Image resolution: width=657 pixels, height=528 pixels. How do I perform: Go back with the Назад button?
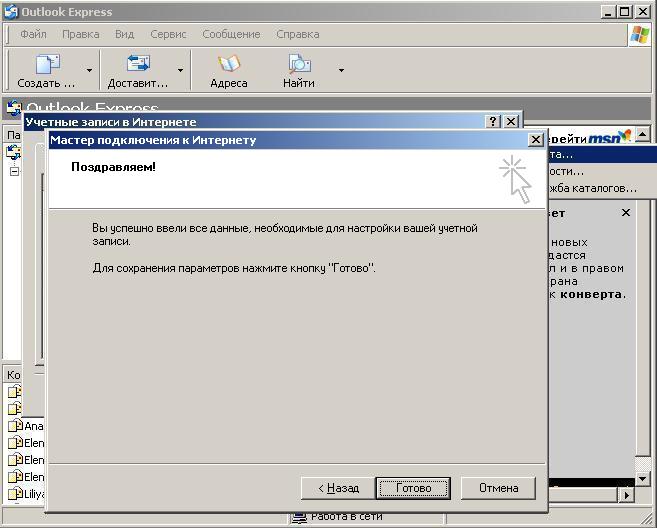click(x=338, y=488)
